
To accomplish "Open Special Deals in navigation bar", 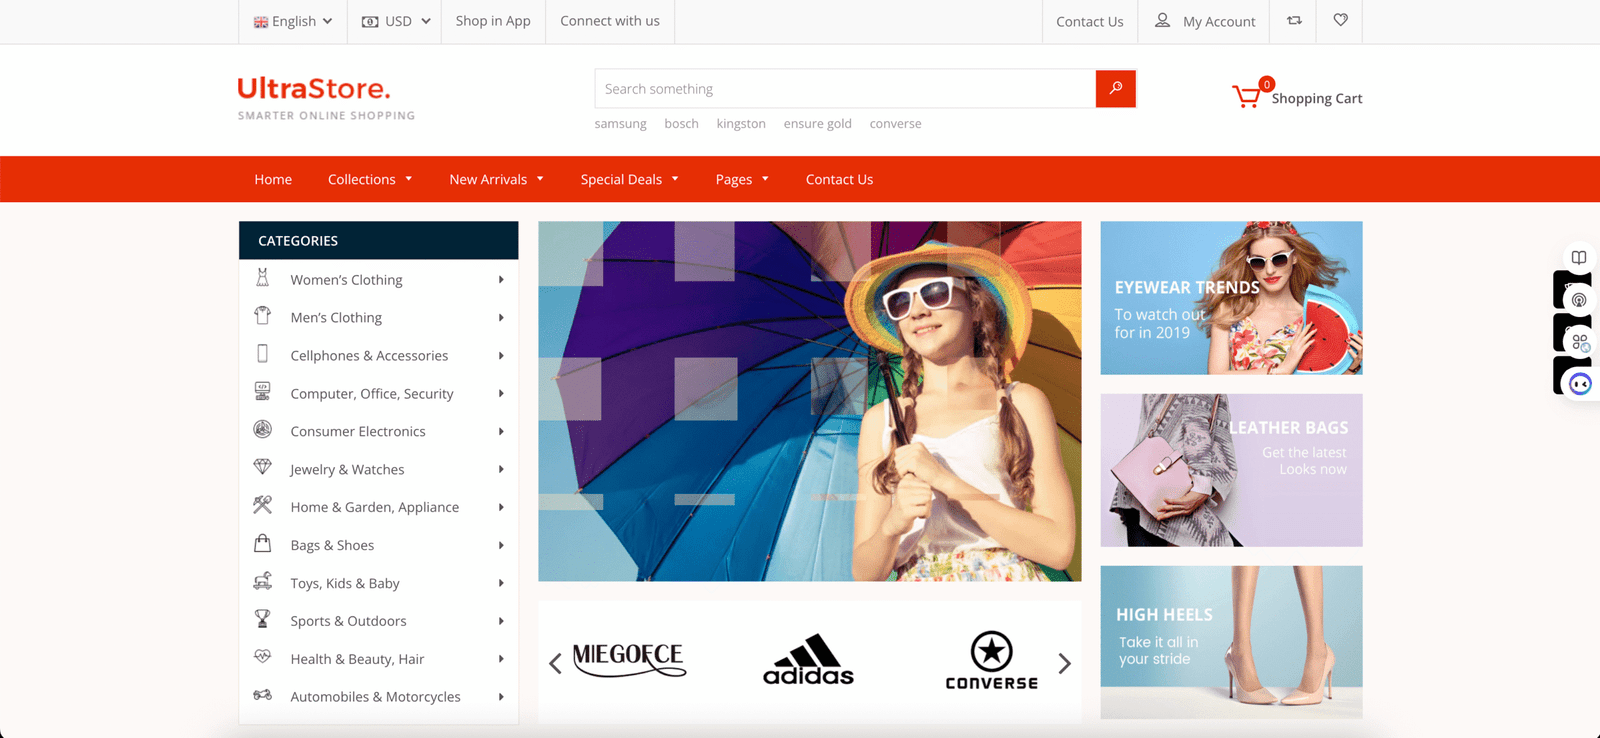I will 629,179.
